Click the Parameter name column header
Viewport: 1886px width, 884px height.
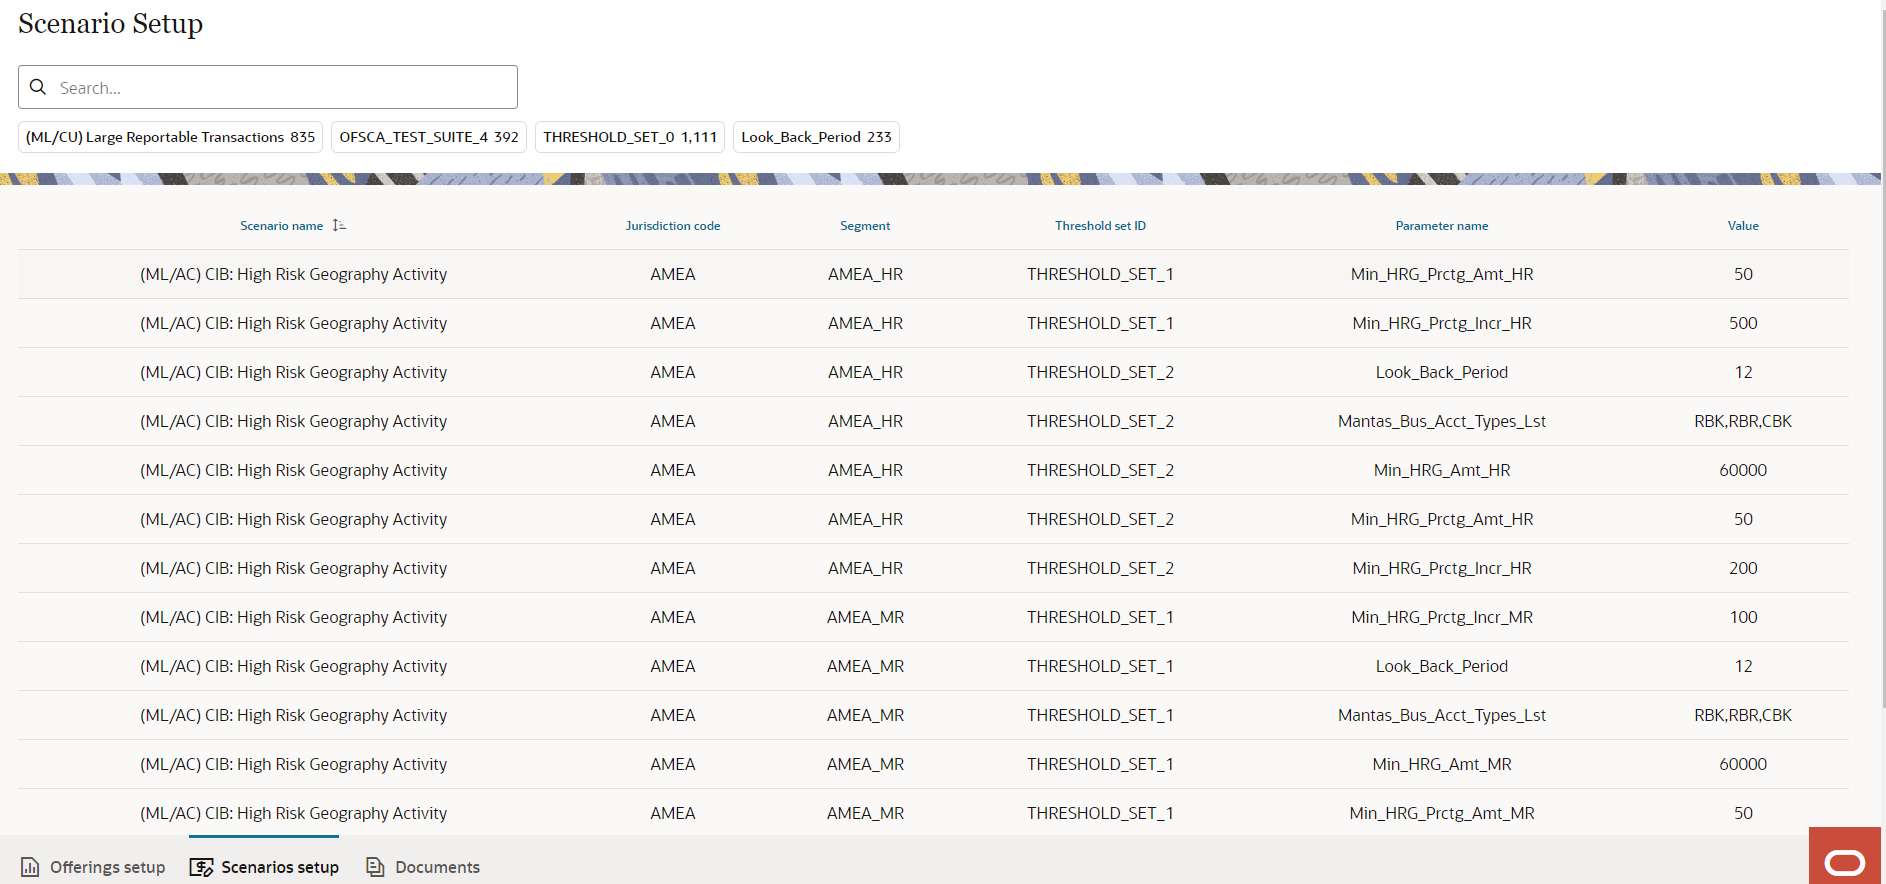click(1442, 226)
